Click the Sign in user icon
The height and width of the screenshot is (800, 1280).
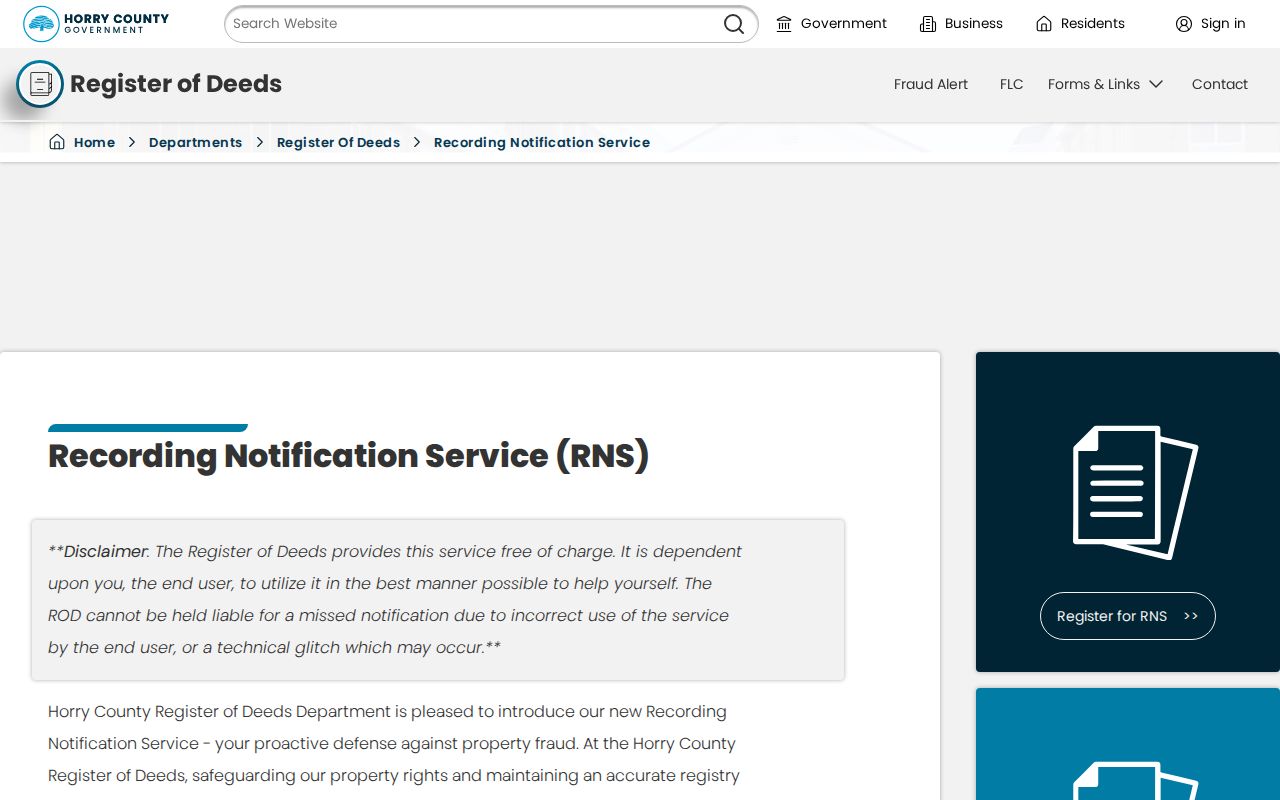(x=1184, y=24)
